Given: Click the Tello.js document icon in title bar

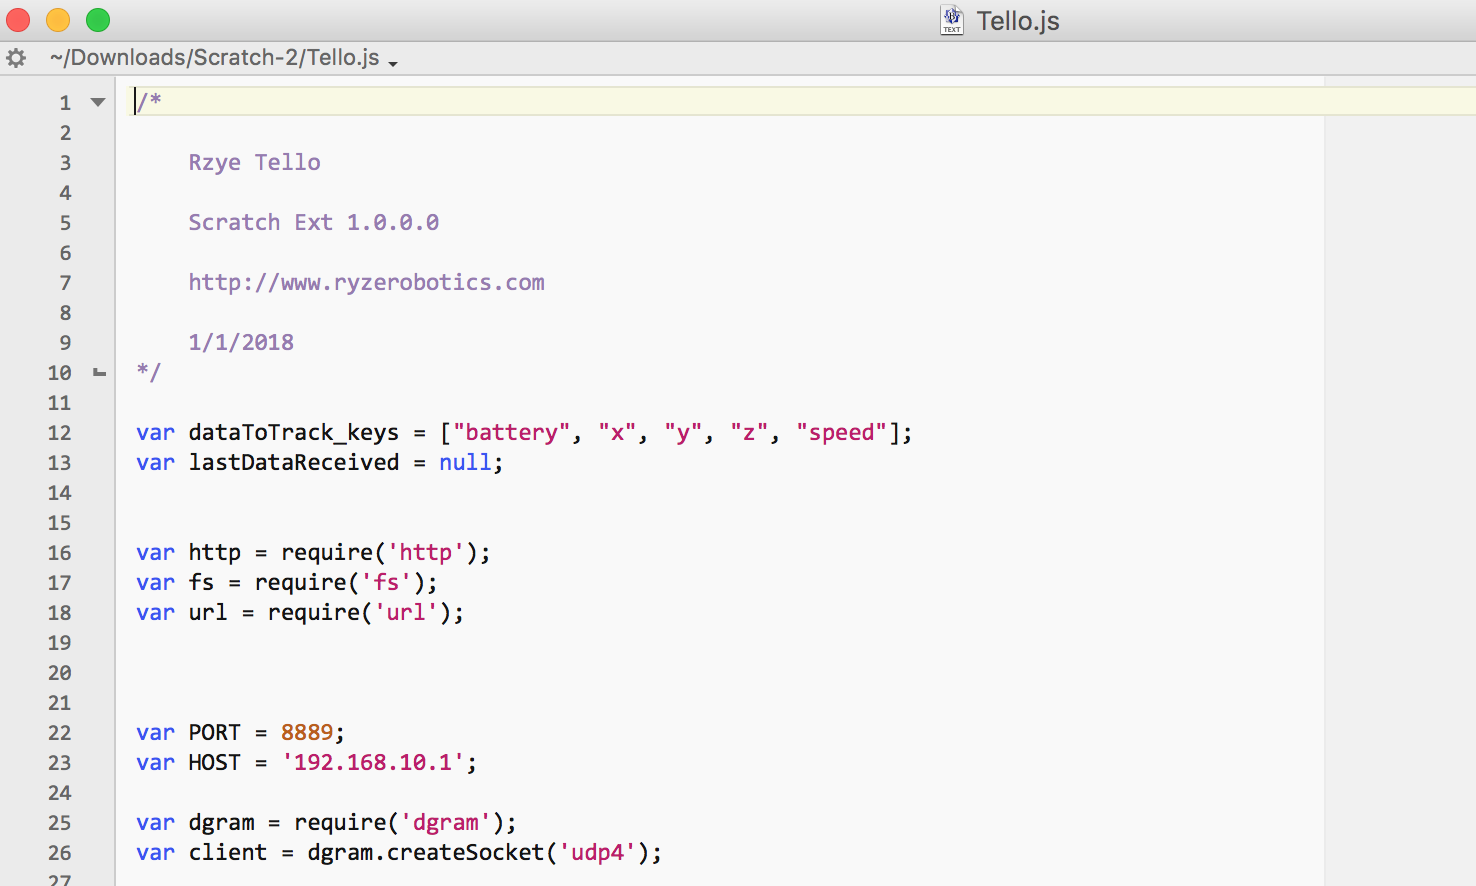Looking at the screenshot, I should pos(951,20).
